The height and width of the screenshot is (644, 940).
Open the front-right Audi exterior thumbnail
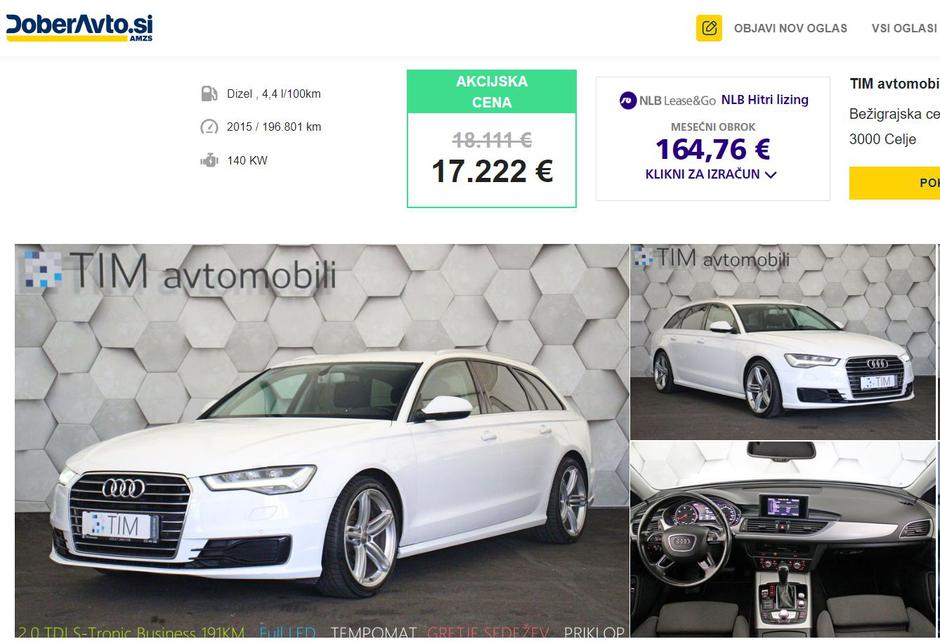(782, 341)
